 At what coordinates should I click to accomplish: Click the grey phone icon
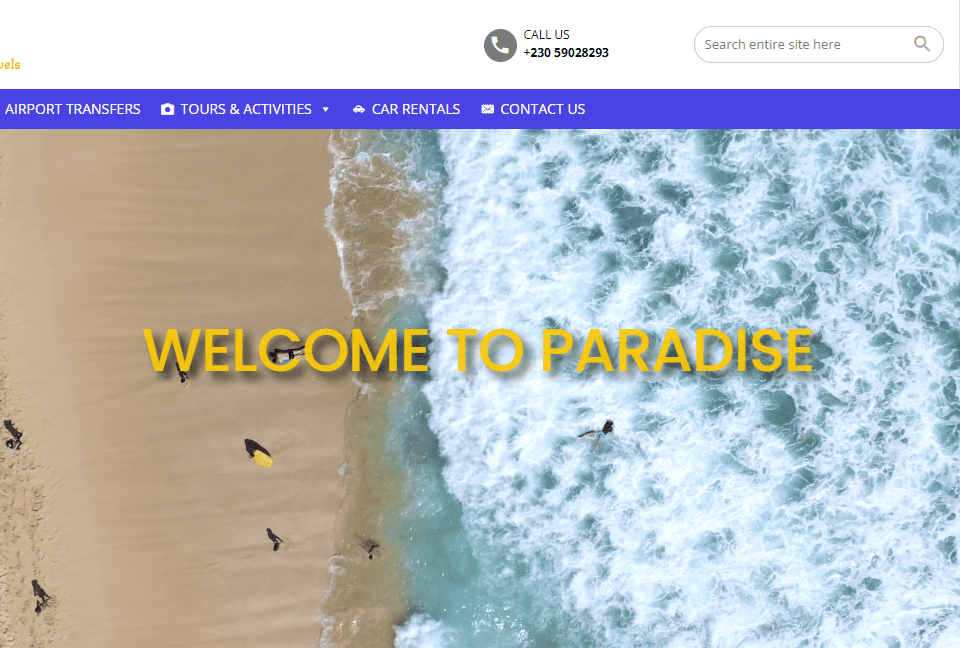point(500,45)
